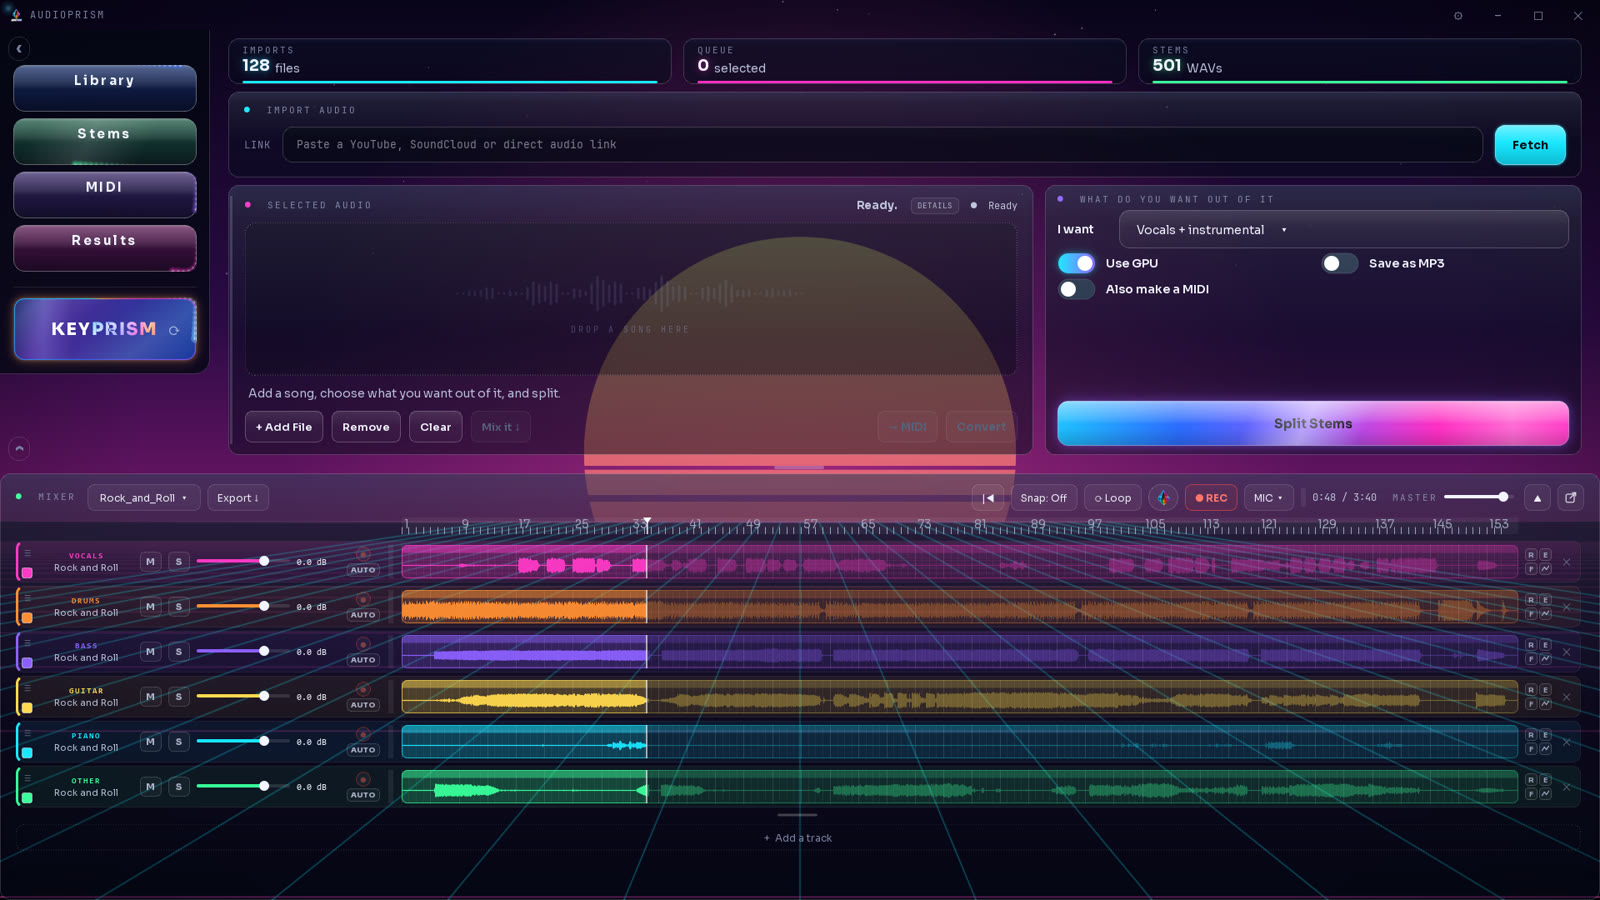Click the Piano track volume slider
The height and width of the screenshot is (900, 1600).
tap(242, 741)
